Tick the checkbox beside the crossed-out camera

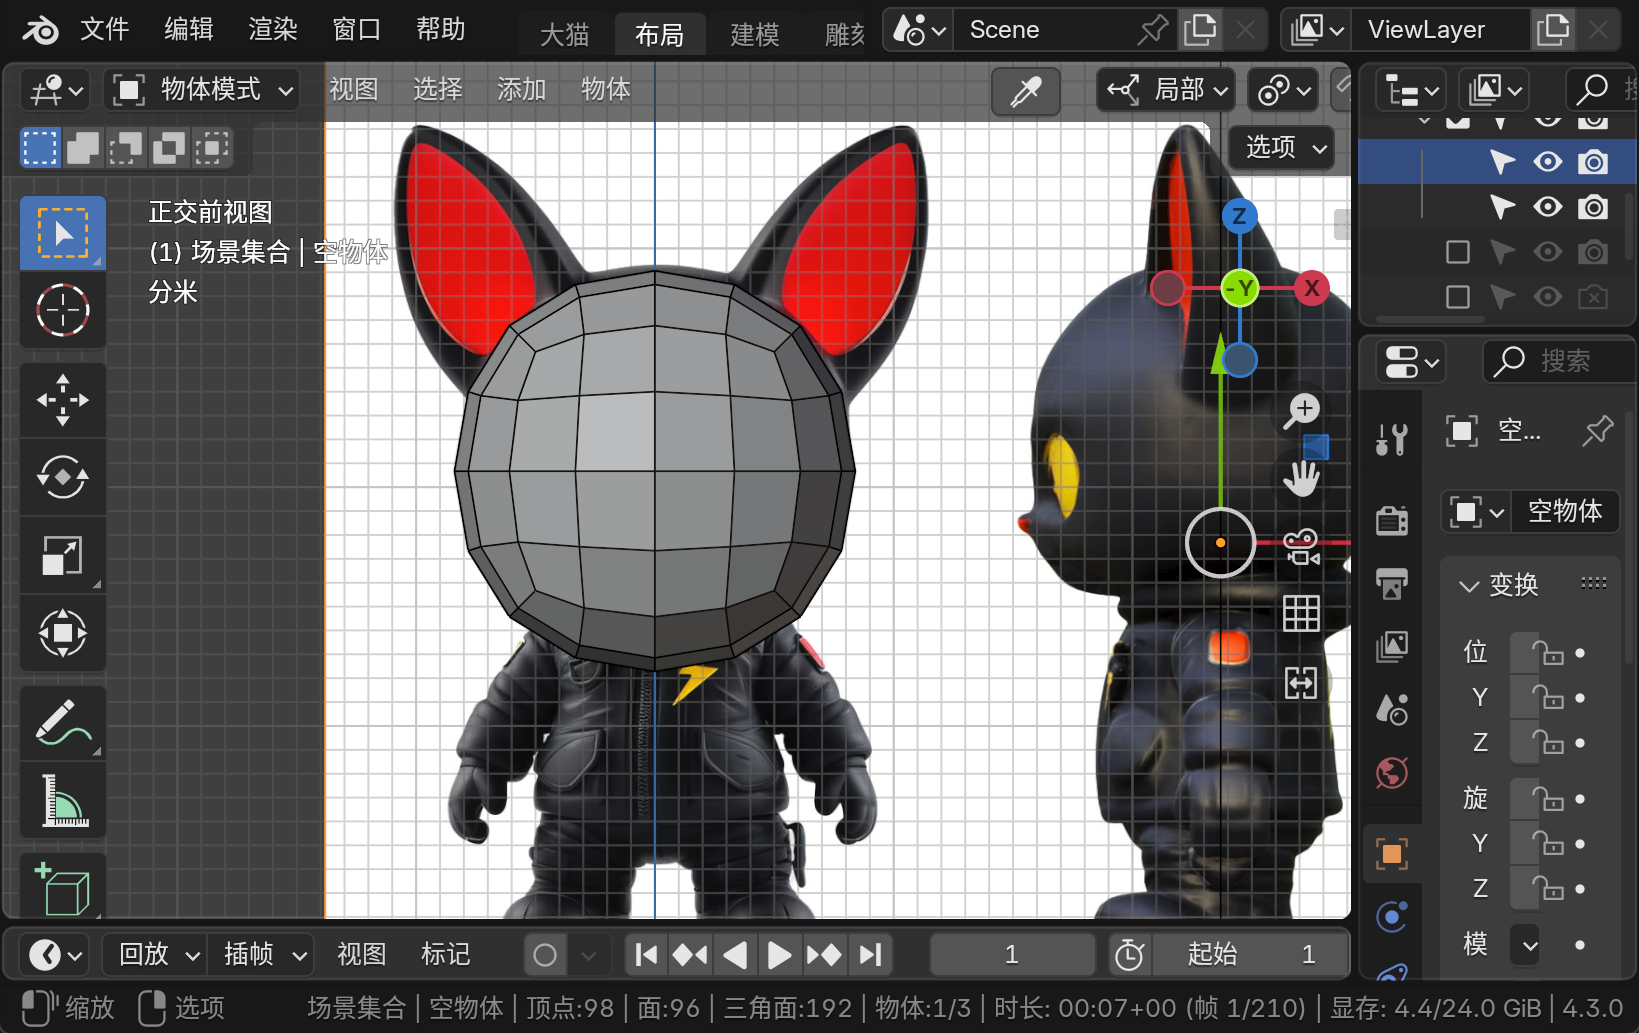[1458, 297]
